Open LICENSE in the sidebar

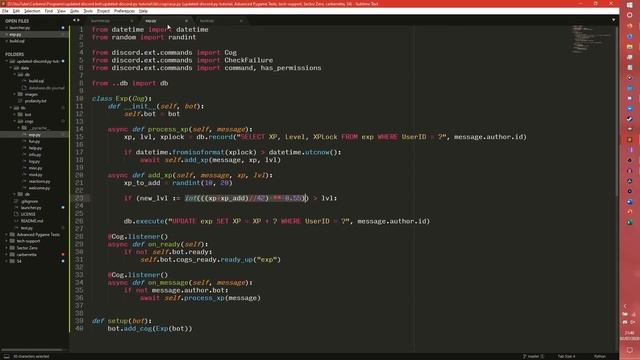tap(28, 214)
